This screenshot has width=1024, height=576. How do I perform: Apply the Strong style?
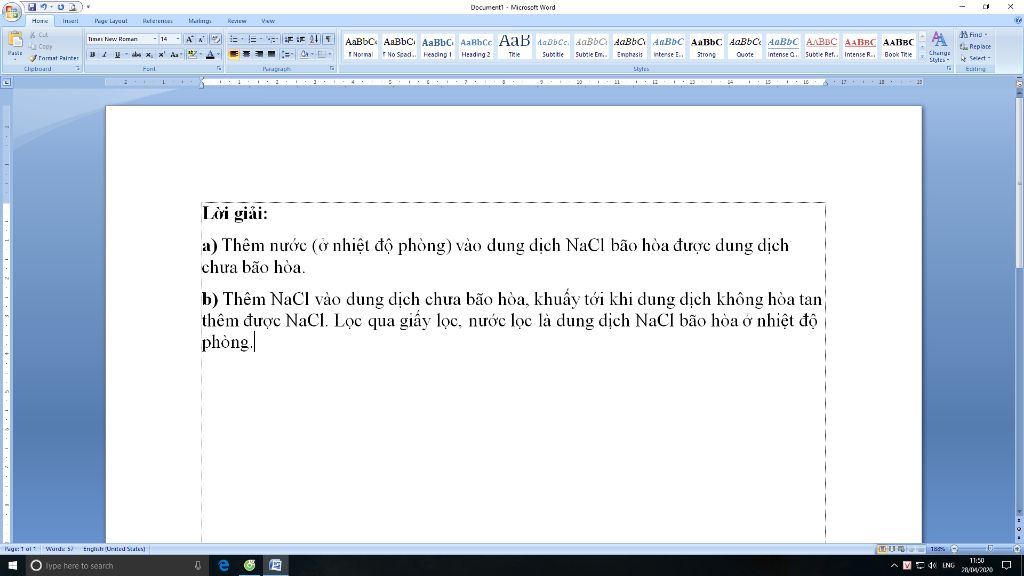[707, 46]
